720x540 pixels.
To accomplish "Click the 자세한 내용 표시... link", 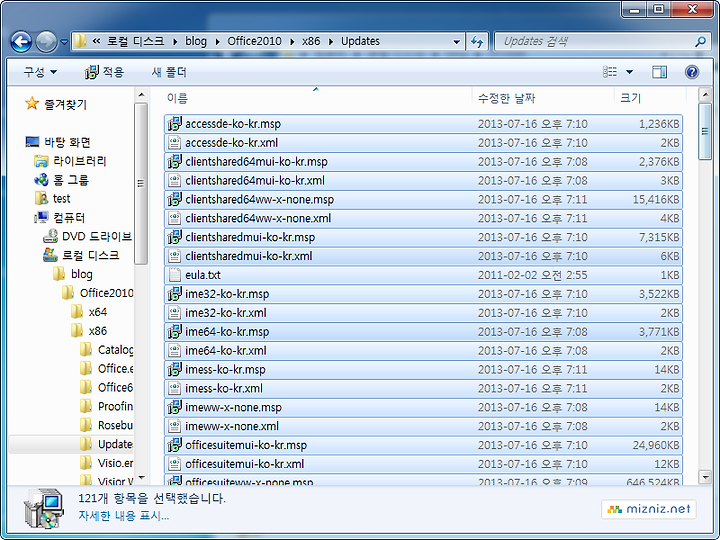I will 124,516.
